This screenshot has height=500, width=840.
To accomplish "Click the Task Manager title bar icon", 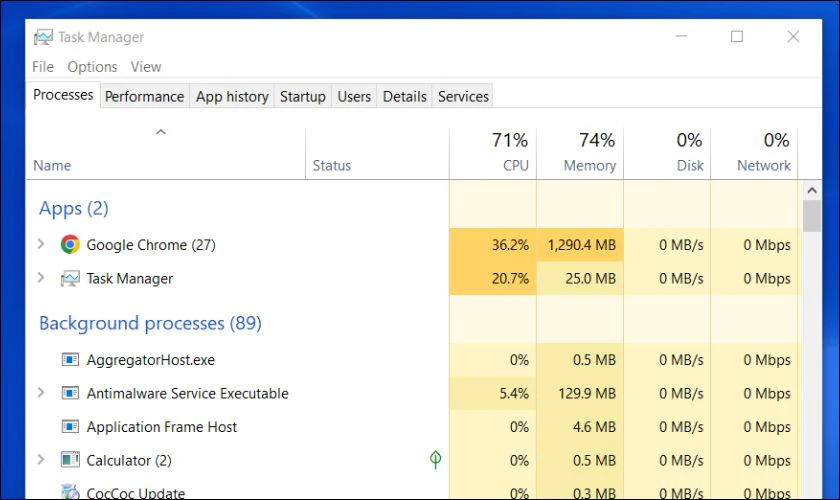I will pyautogui.click(x=43, y=37).
